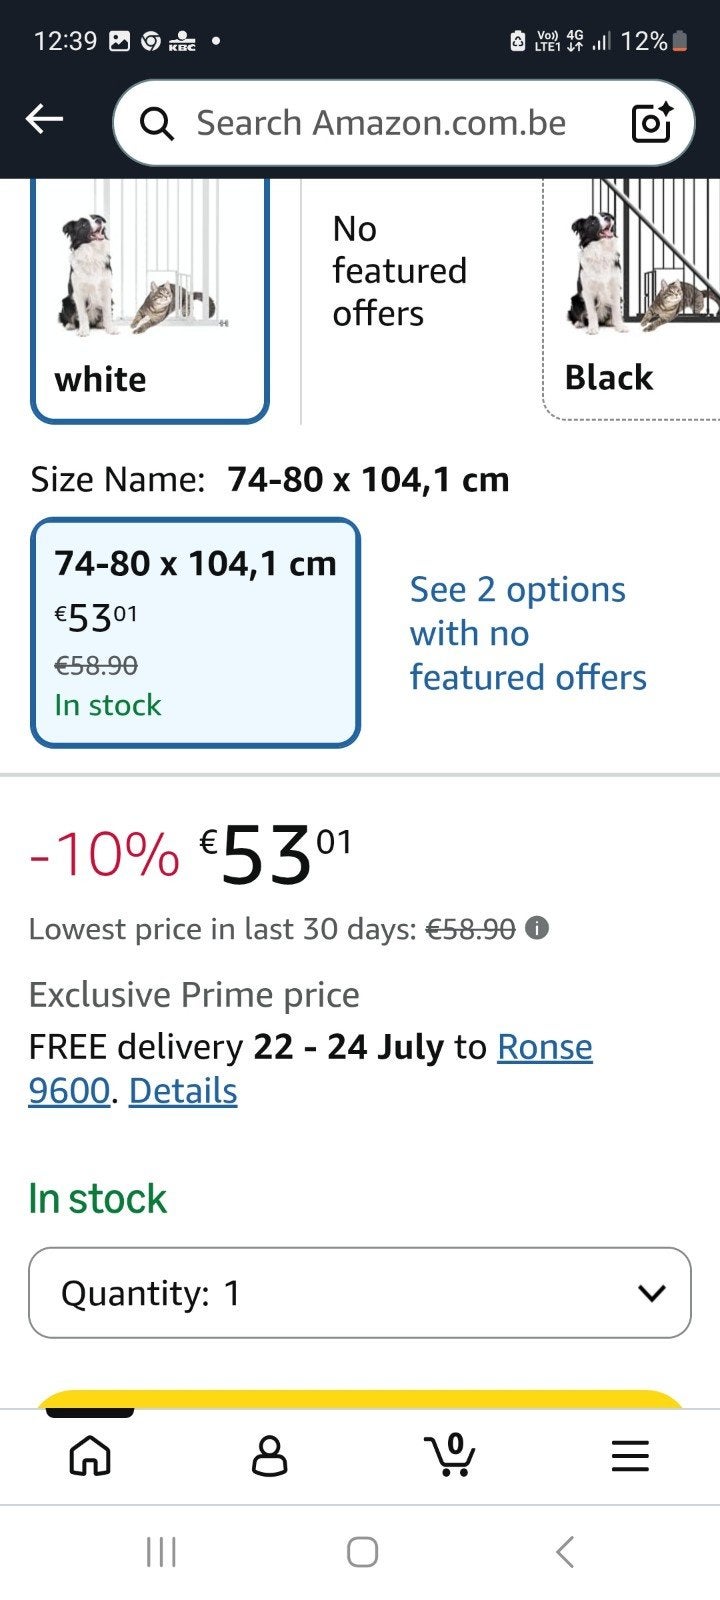Viewport: 720px width, 1600px height.
Task: Open the account profile icon
Action: [x=269, y=1456]
